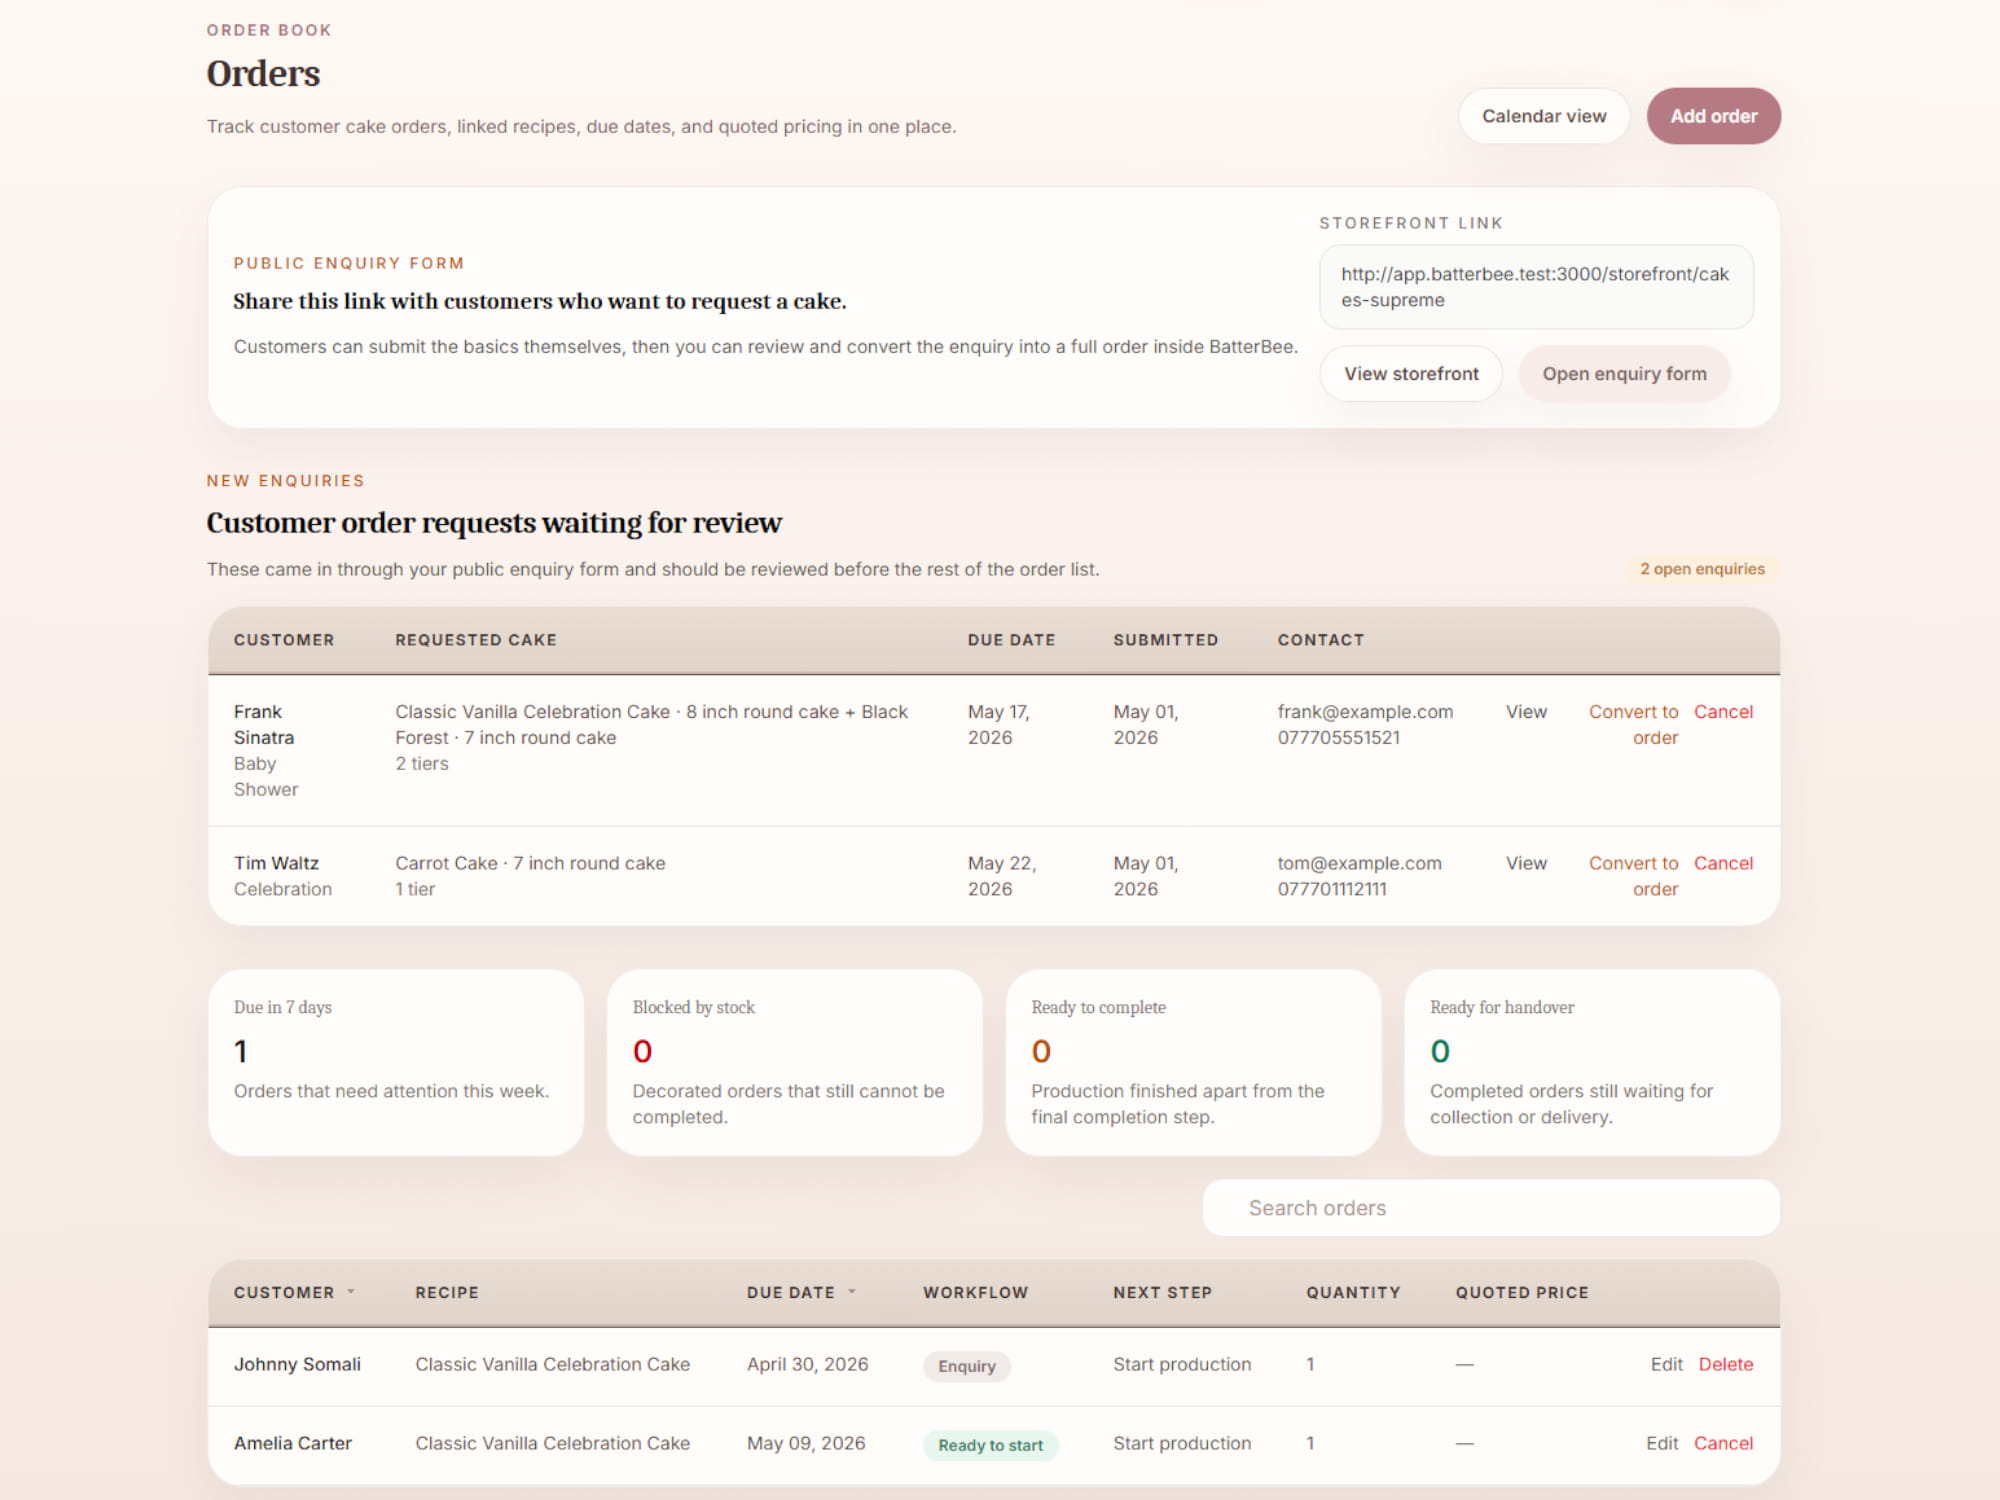The image size is (2000, 1500).
Task: Sort orders by Customer column arrow
Action: pos(351,1292)
